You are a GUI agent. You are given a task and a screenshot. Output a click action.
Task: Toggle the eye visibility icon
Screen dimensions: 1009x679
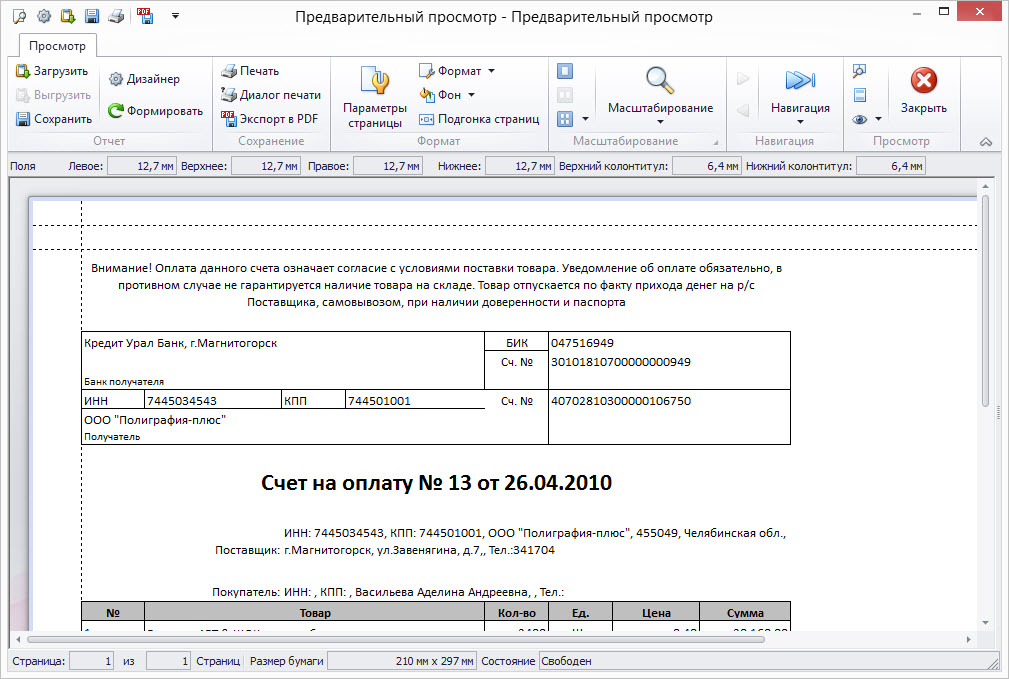click(860, 119)
